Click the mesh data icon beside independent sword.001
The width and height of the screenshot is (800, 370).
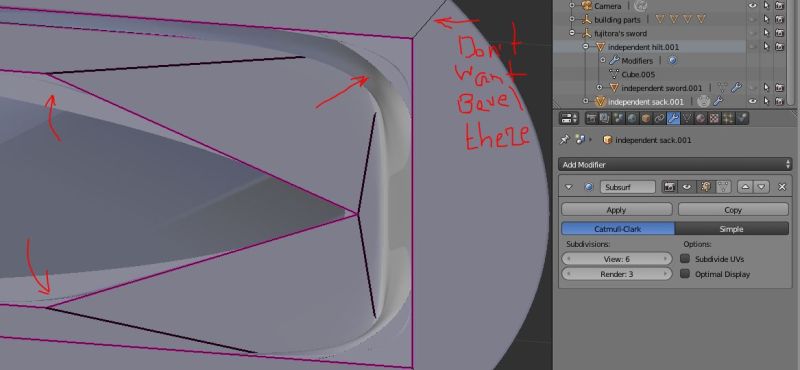click(x=722, y=88)
